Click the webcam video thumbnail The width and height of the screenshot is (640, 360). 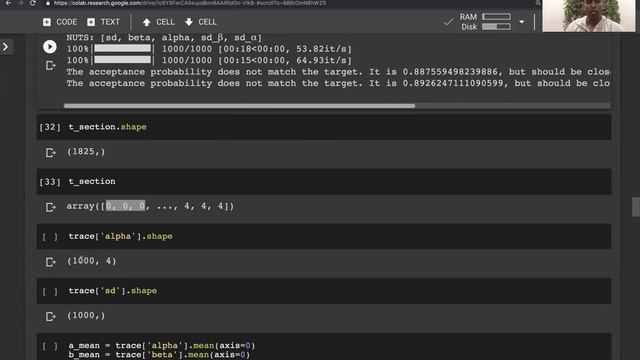(589, 16)
